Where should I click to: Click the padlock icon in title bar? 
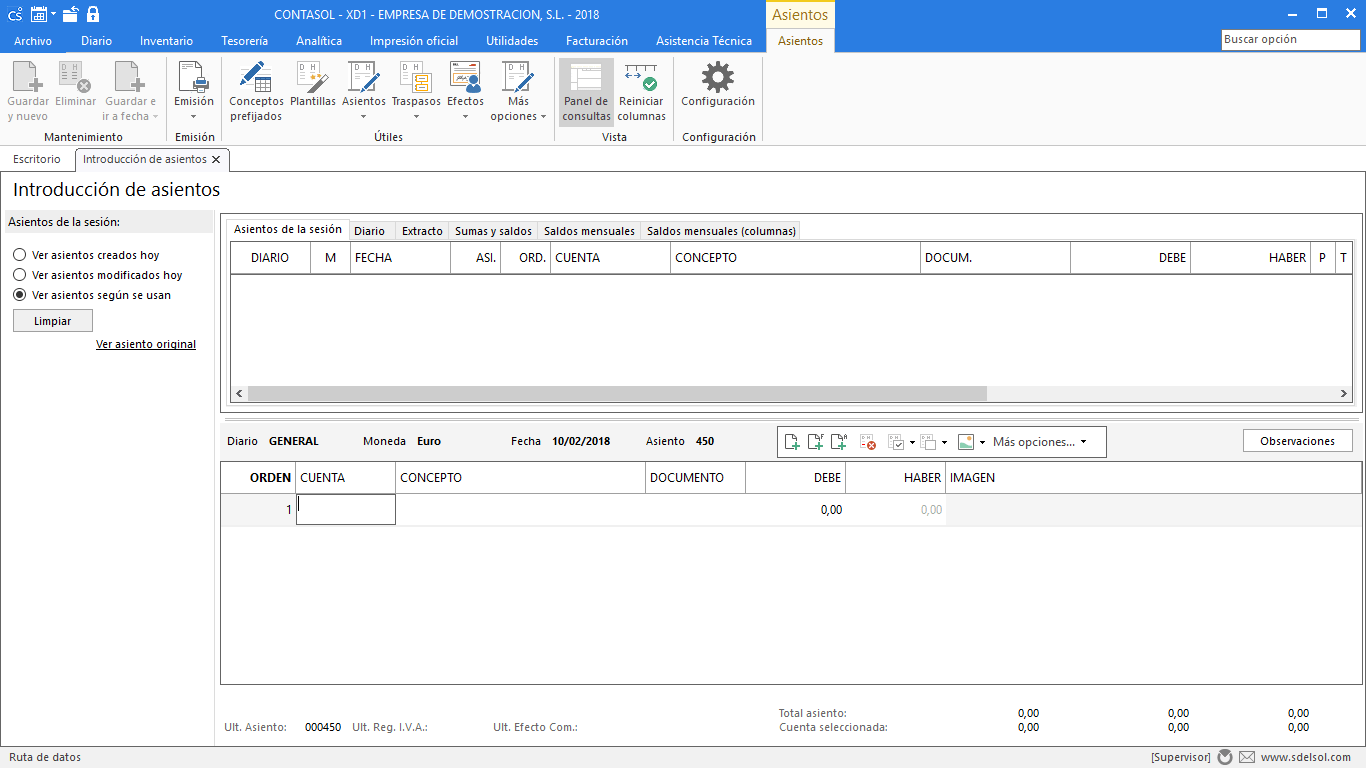pos(93,14)
